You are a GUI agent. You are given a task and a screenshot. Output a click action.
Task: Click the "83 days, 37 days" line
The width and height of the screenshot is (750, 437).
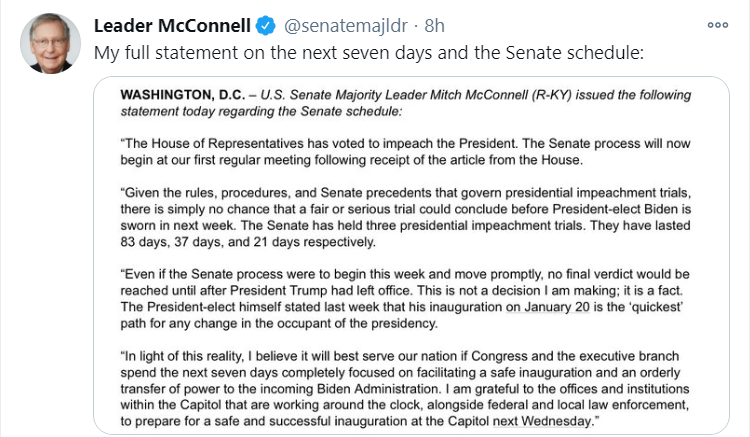click(248, 242)
